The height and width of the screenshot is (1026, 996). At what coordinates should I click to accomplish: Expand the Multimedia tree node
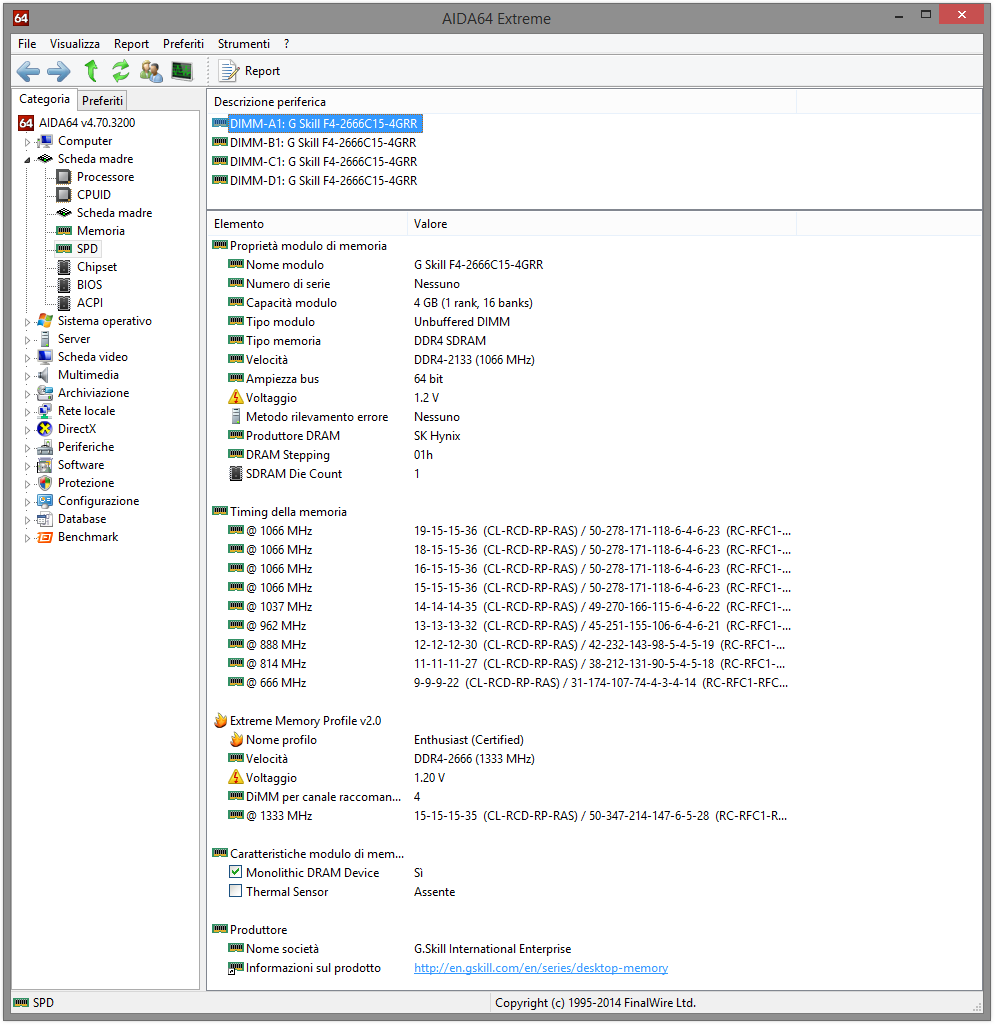(27, 376)
